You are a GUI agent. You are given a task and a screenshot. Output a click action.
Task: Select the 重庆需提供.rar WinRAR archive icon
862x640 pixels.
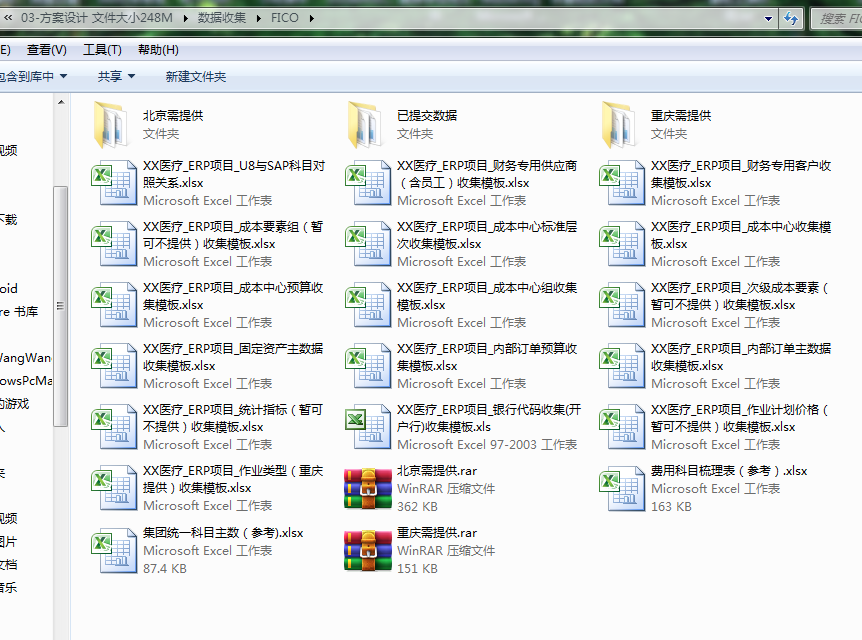point(368,551)
